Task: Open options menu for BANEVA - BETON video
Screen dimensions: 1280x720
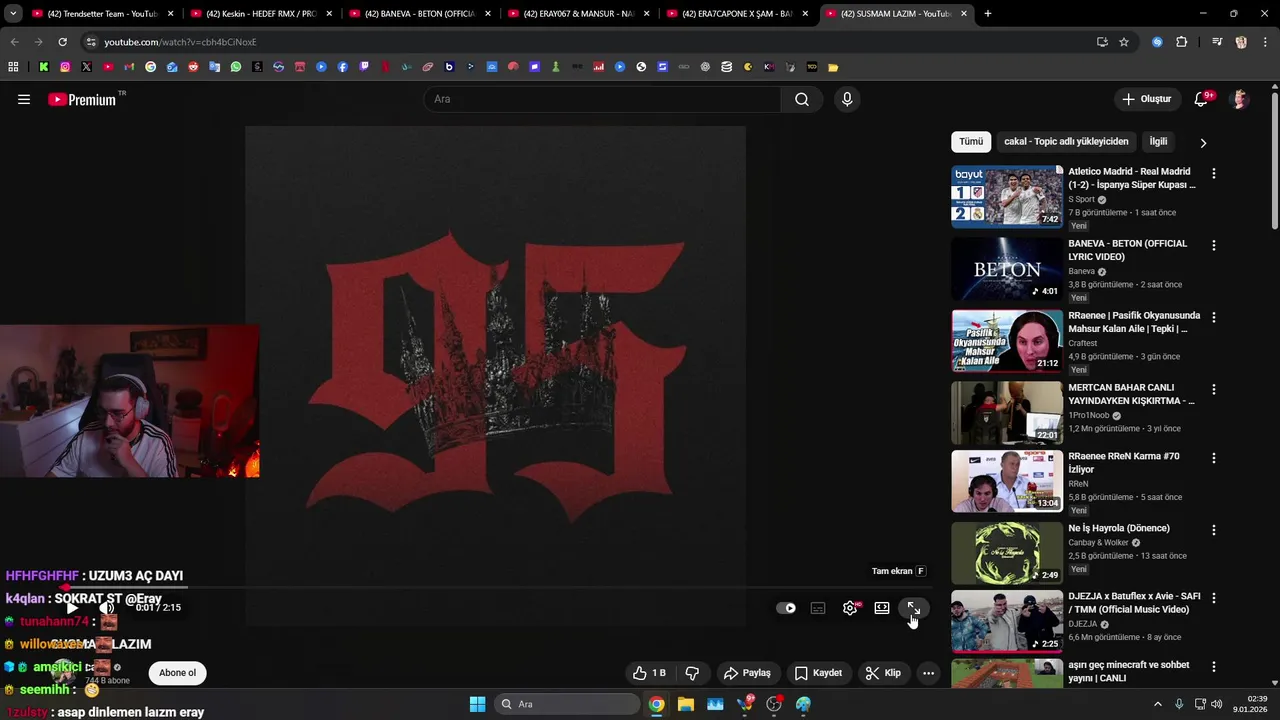Action: pos(1214,245)
